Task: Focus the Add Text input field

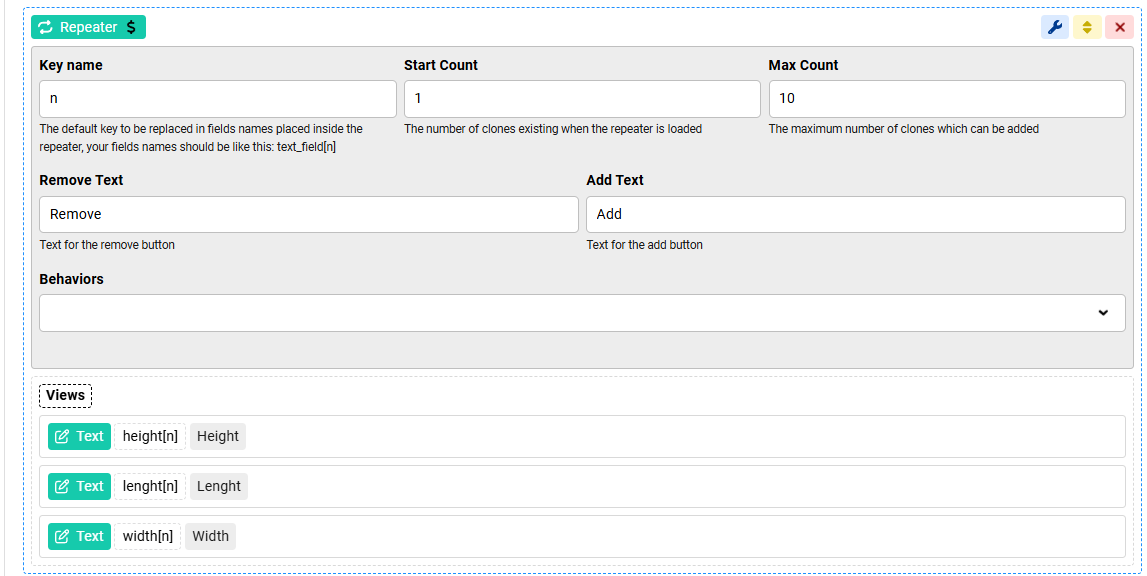Action: [x=856, y=214]
